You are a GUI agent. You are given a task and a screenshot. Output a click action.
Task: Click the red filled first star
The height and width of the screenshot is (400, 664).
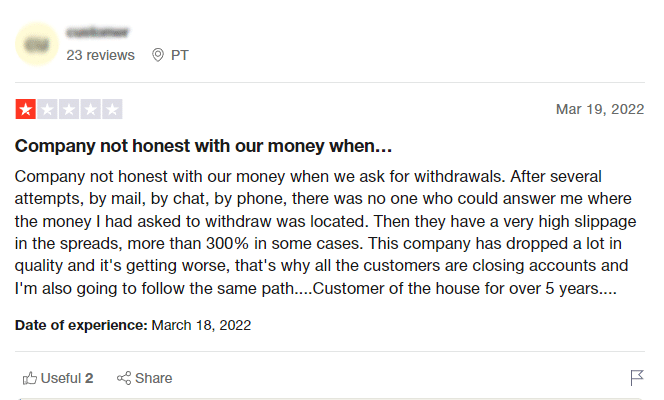(25, 109)
